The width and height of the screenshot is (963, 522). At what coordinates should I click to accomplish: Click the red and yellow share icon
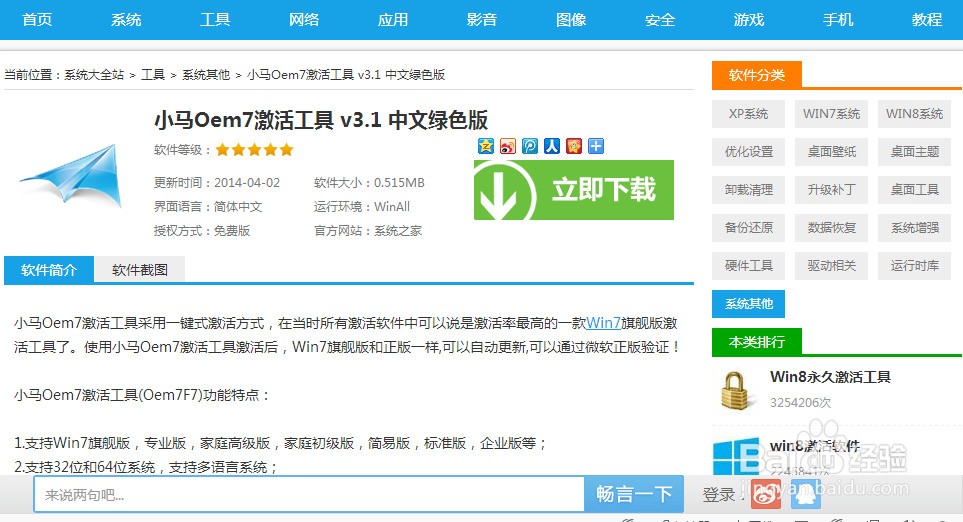[574, 146]
